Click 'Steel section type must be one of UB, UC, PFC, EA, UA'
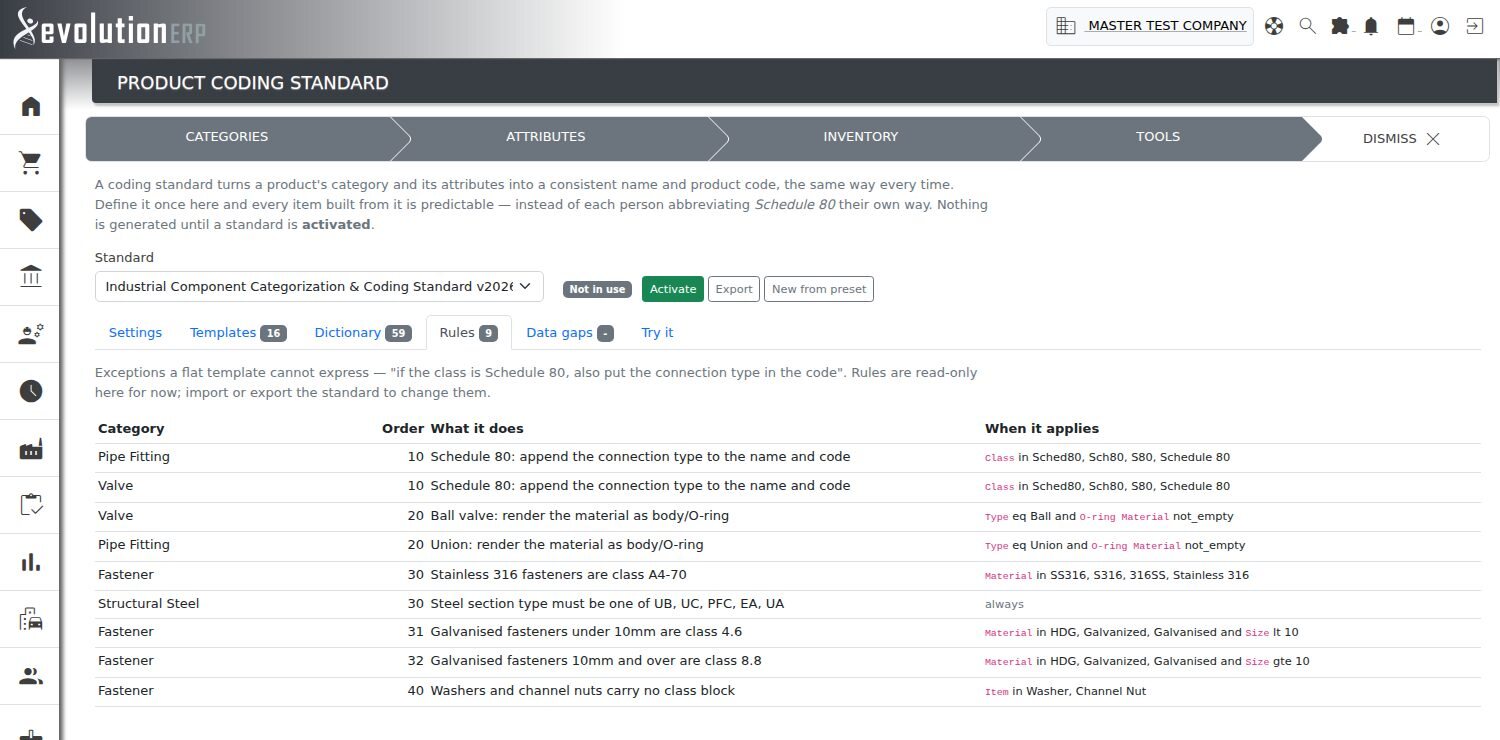Screen dimensions: 1500x740 coord(607,604)
